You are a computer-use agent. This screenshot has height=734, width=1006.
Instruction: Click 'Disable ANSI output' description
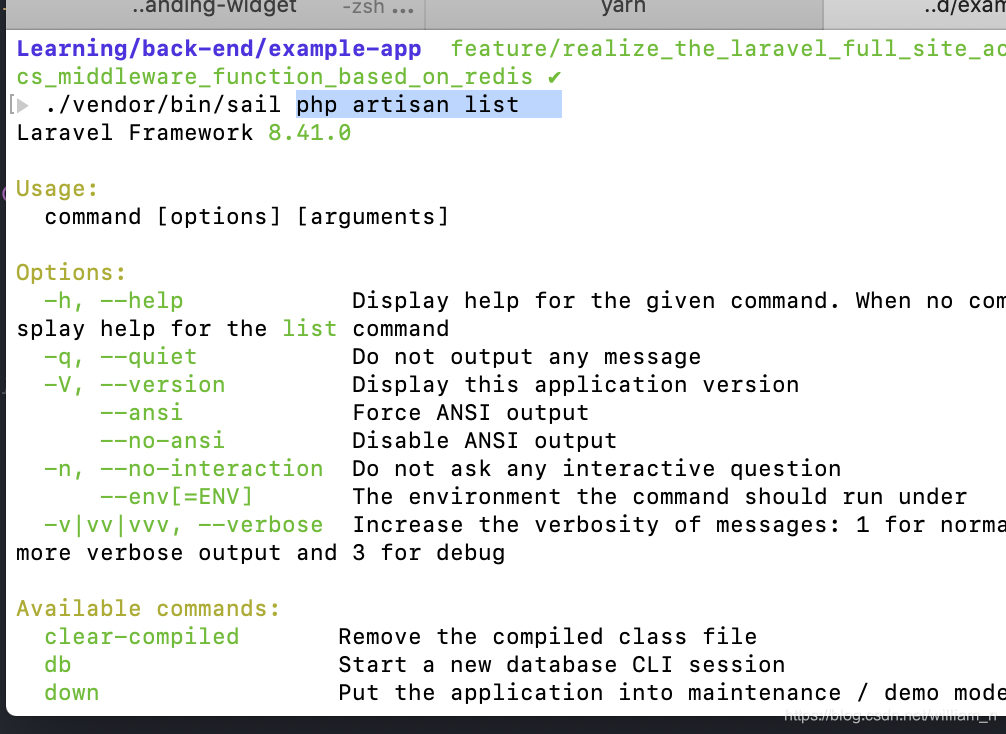(484, 441)
